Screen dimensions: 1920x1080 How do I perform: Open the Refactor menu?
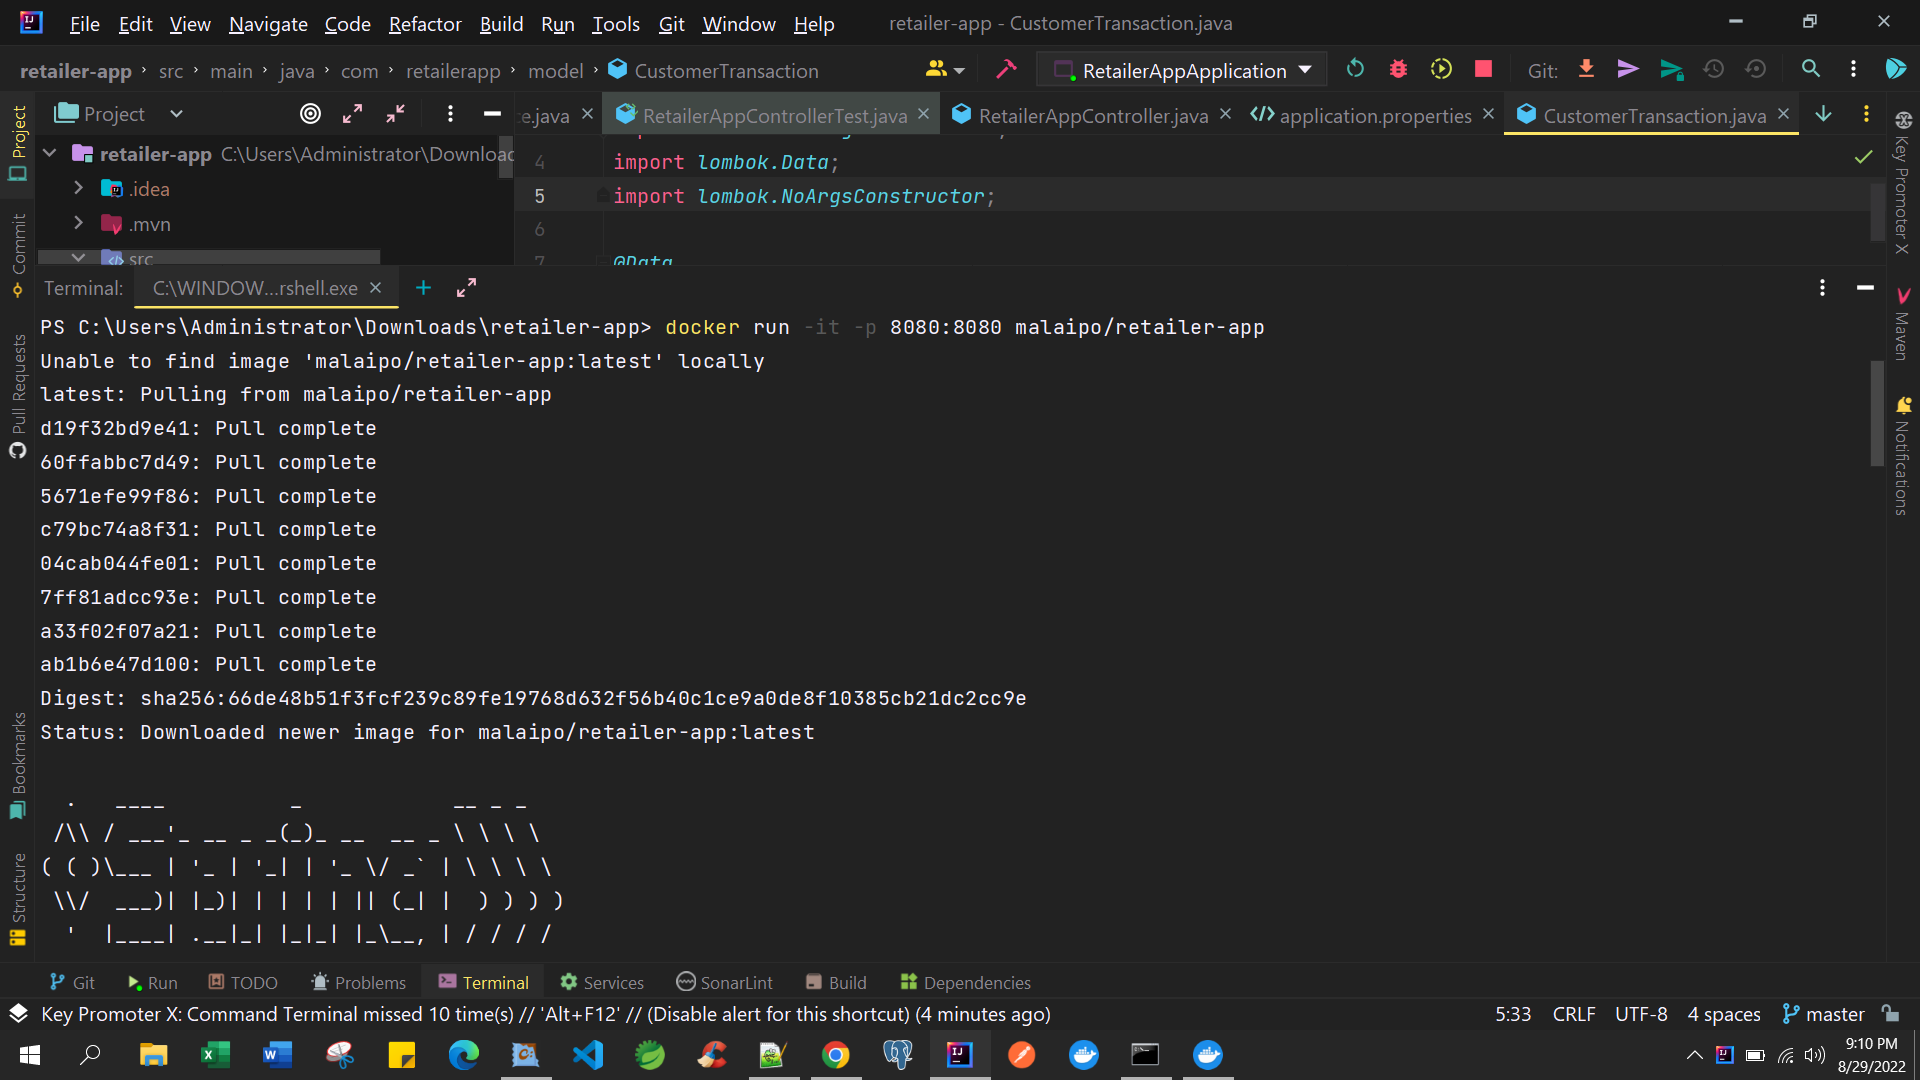point(424,23)
